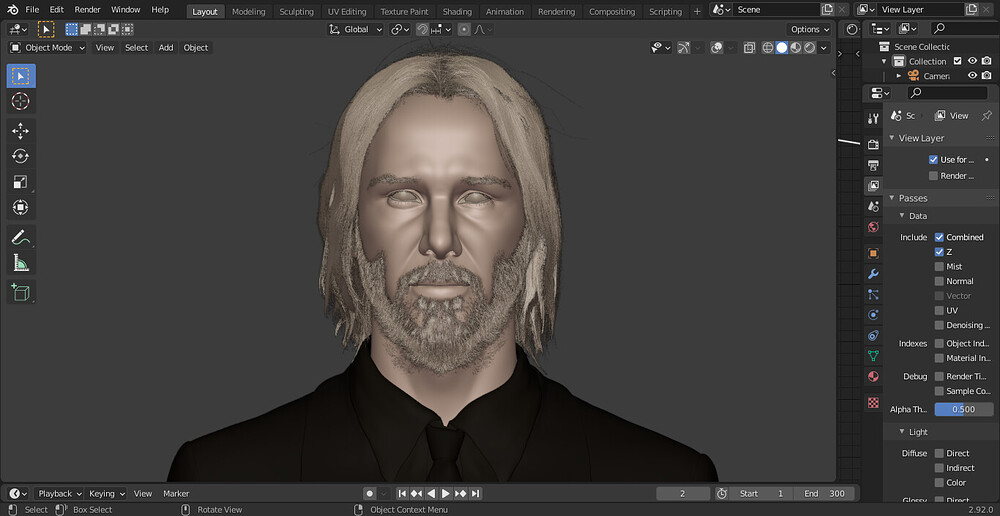Select the Annotate tool
This screenshot has width=1000, height=516.
(20, 237)
